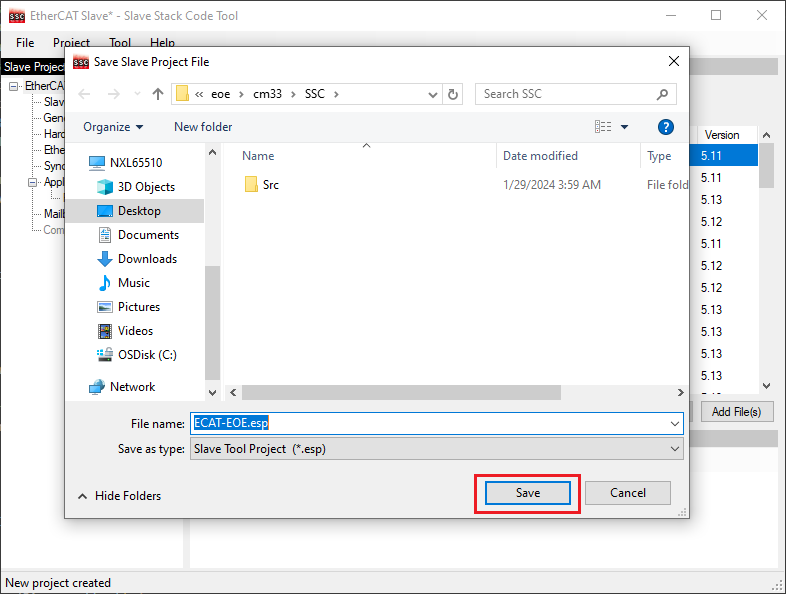
Task: Open the Organize dropdown menu
Action: click(x=113, y=127)
